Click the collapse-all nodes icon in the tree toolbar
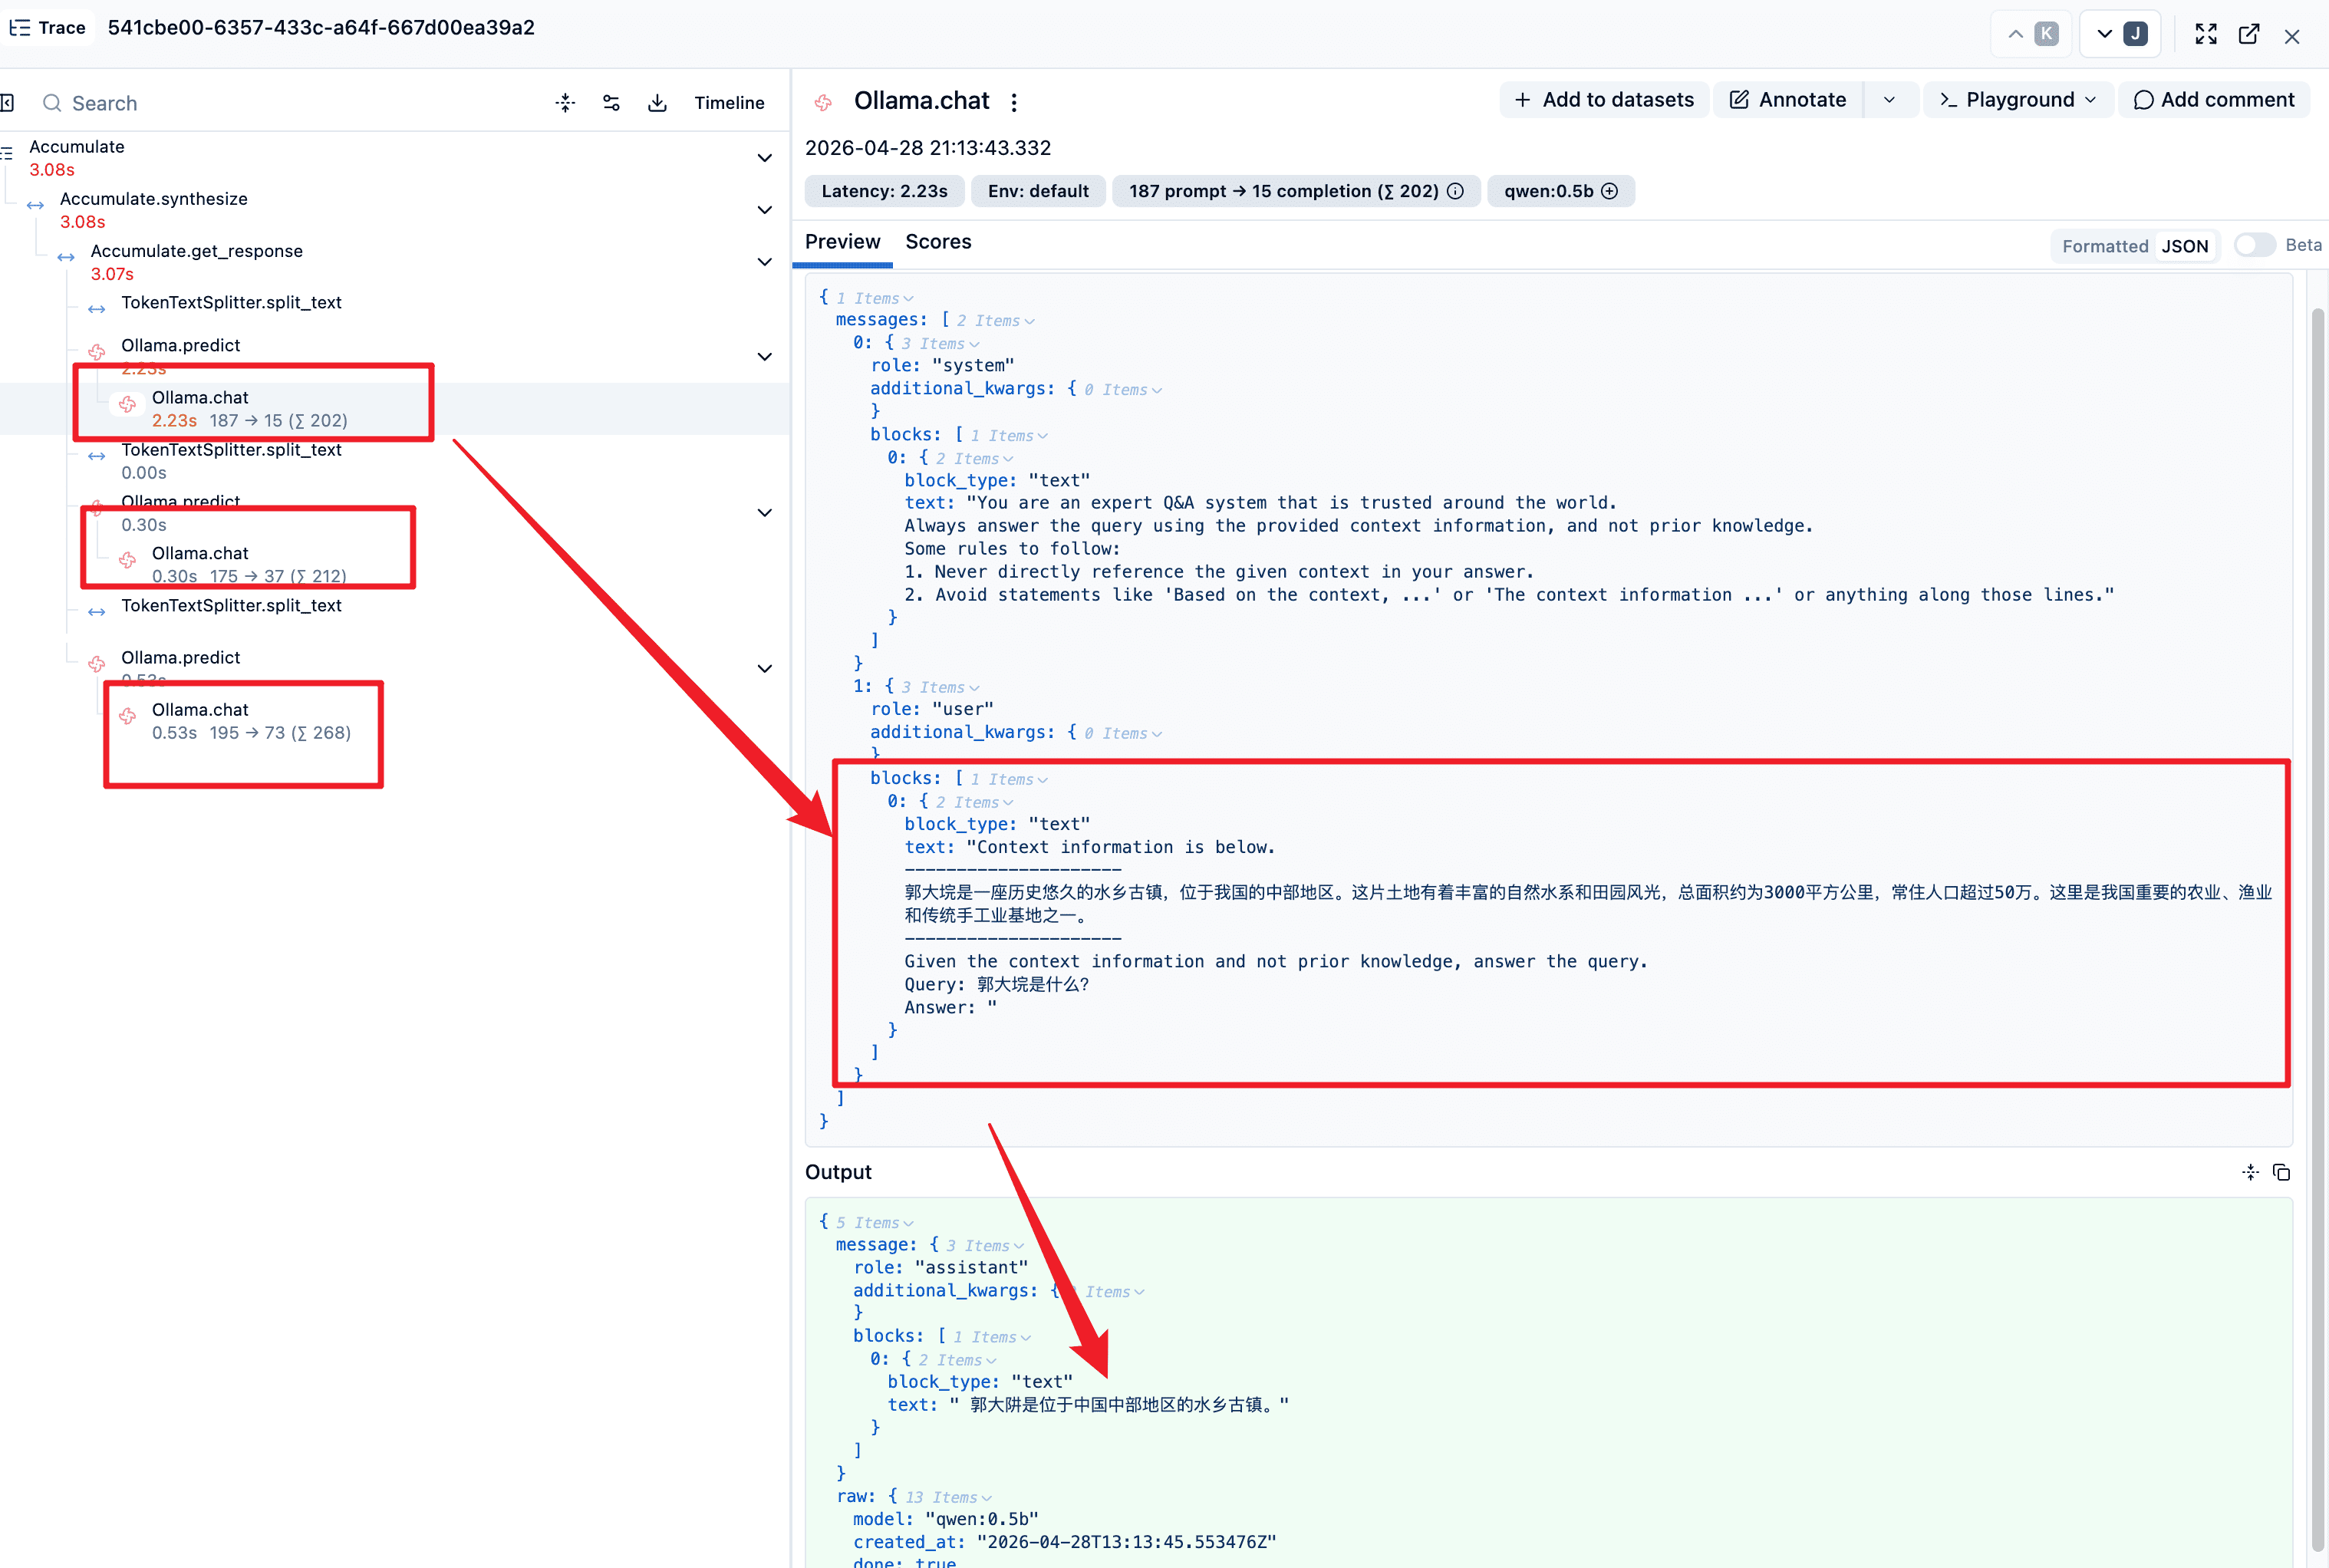 coord(565,103)
